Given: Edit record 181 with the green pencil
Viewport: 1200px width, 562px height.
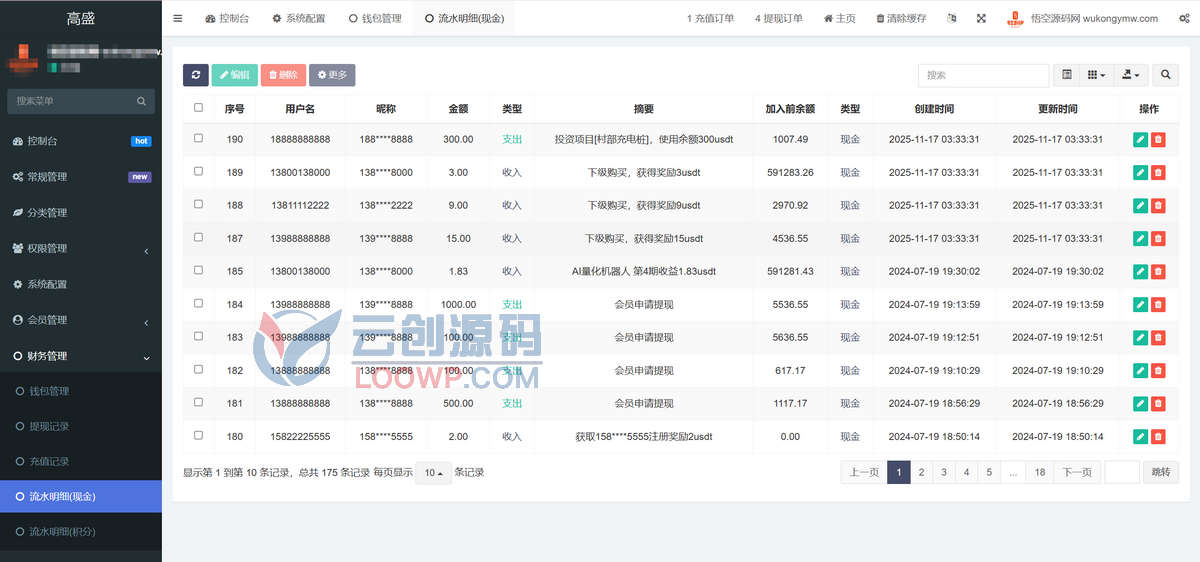Looking at the screenshot, I should [x=1140, y=404].
